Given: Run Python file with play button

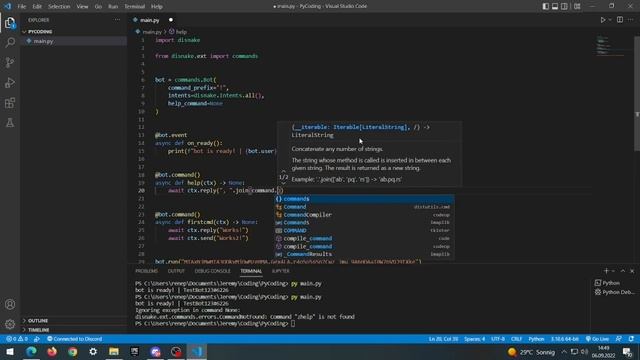Looking at the screenshot, I should point(602,20).
